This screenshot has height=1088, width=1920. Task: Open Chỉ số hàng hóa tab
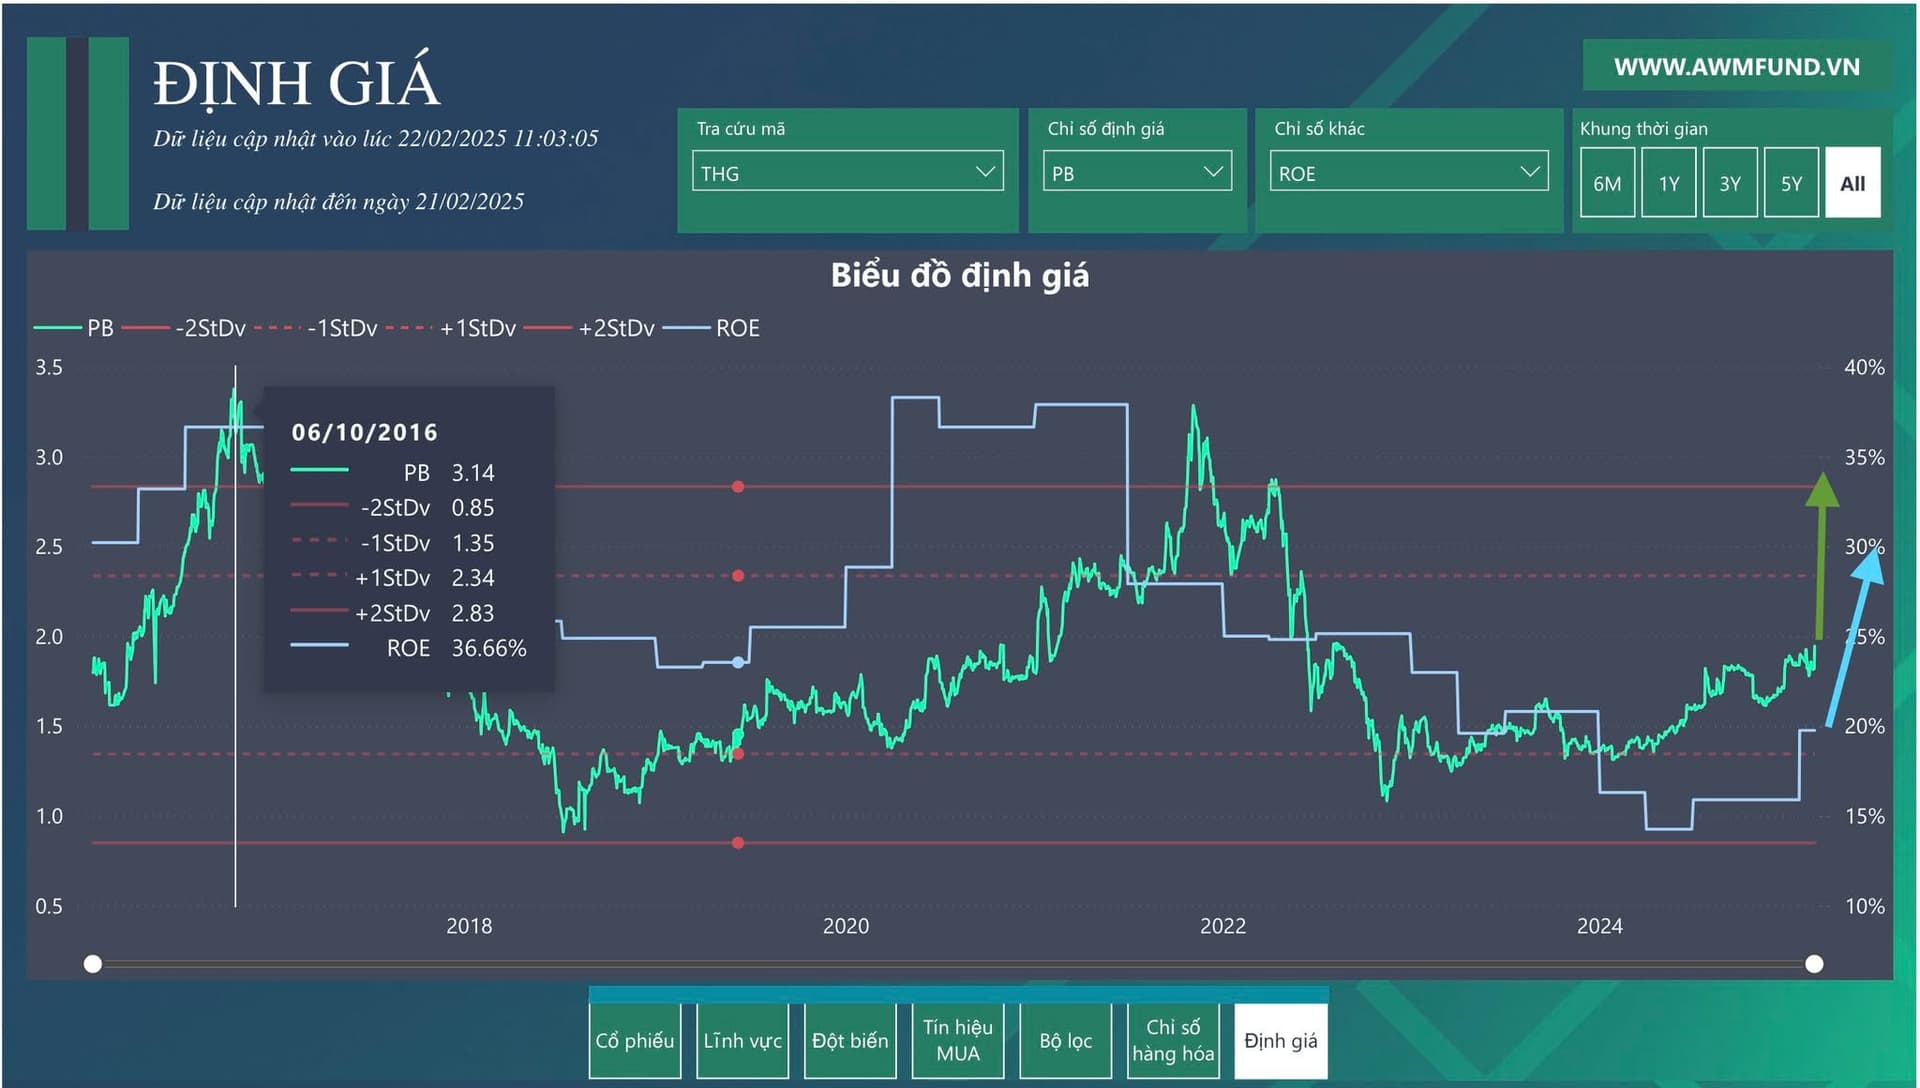pyautogui.click(x=1173, y=1041)
